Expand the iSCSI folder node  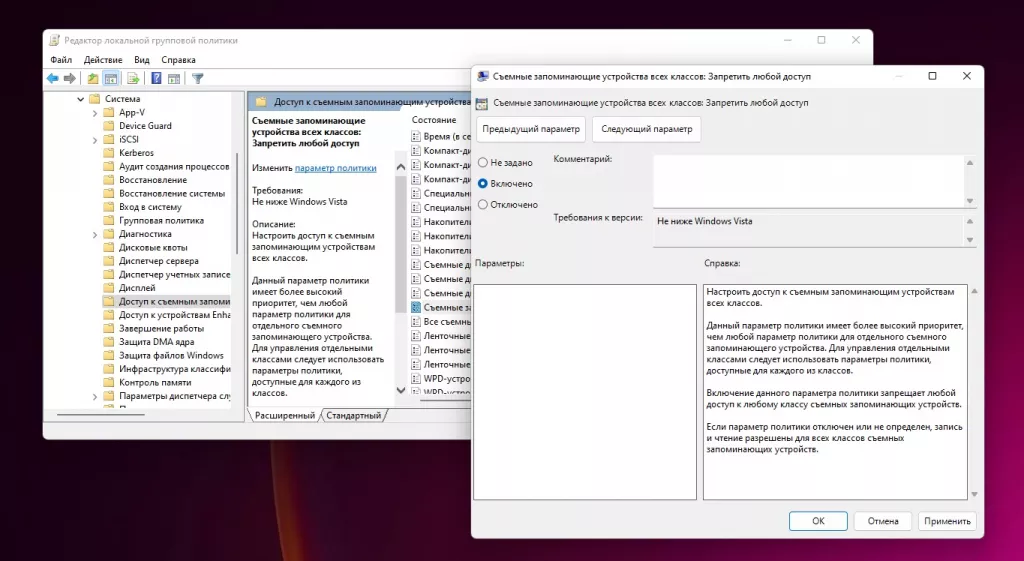(x=95, y=140)
